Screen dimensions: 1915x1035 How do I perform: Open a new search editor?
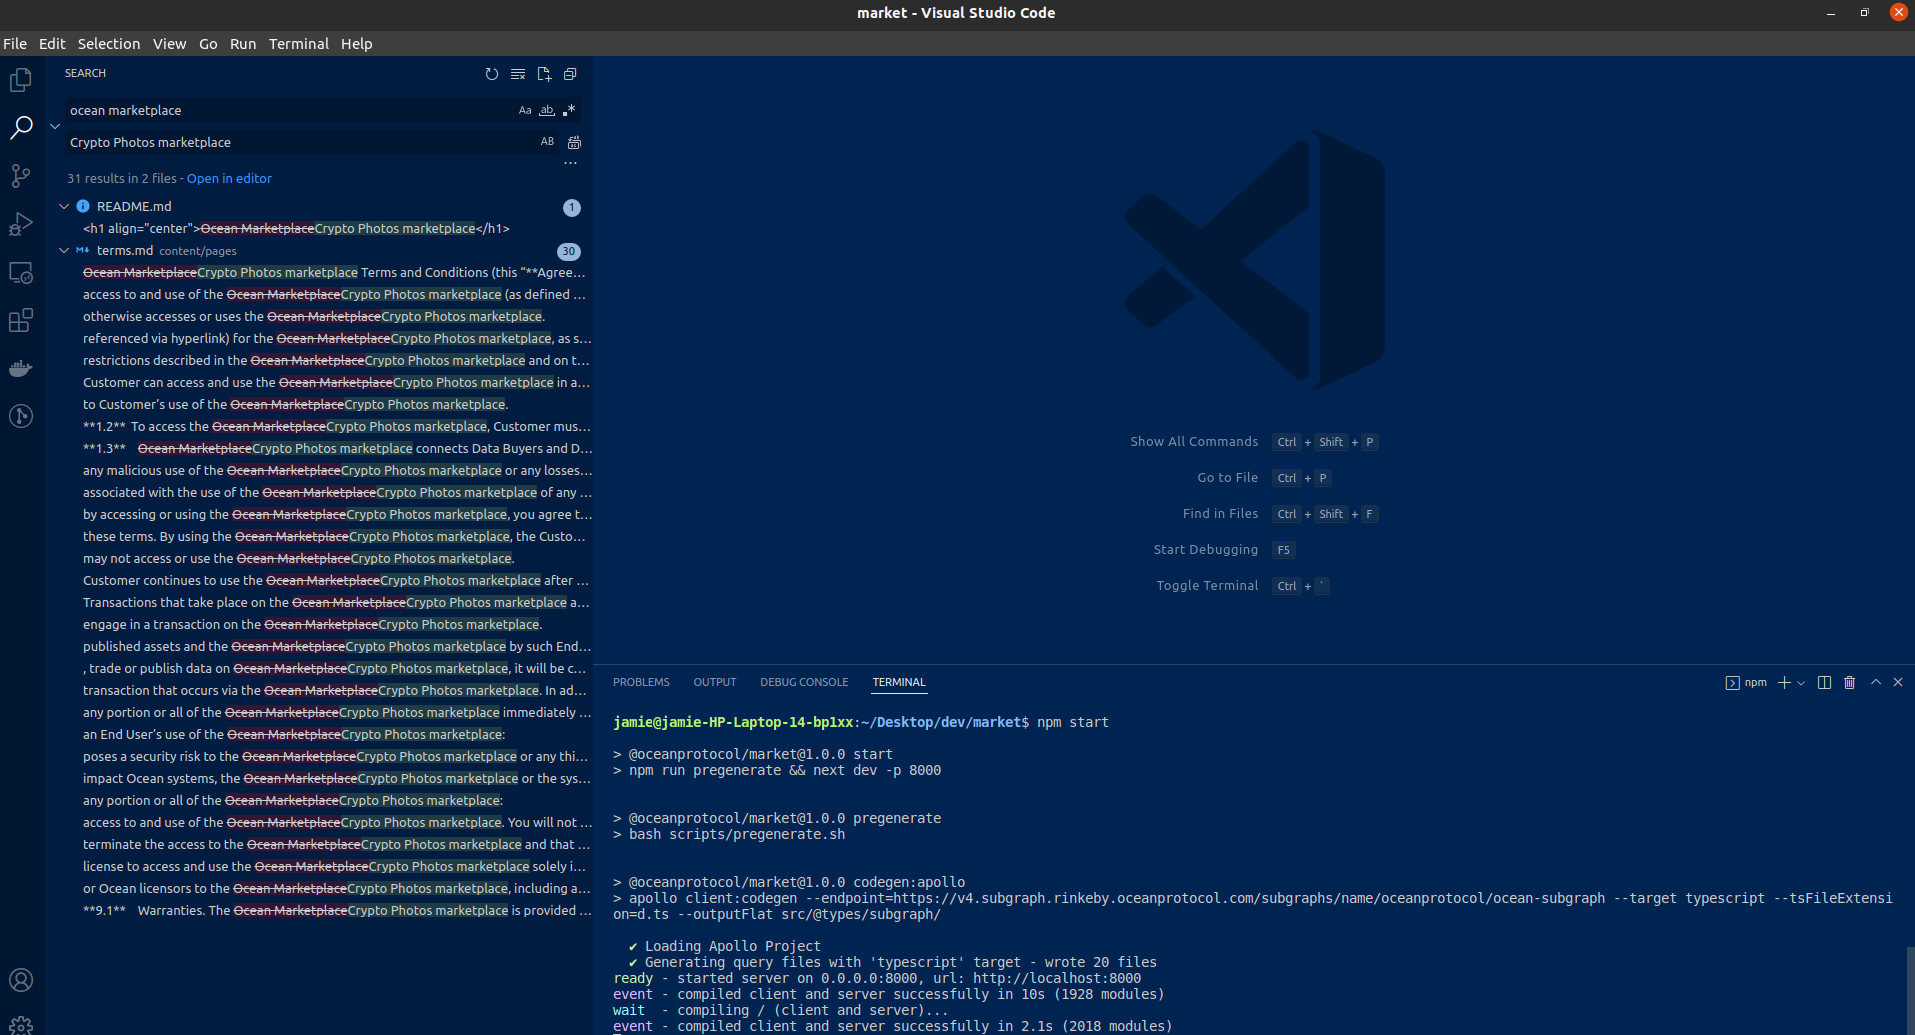tap(544, 74)
